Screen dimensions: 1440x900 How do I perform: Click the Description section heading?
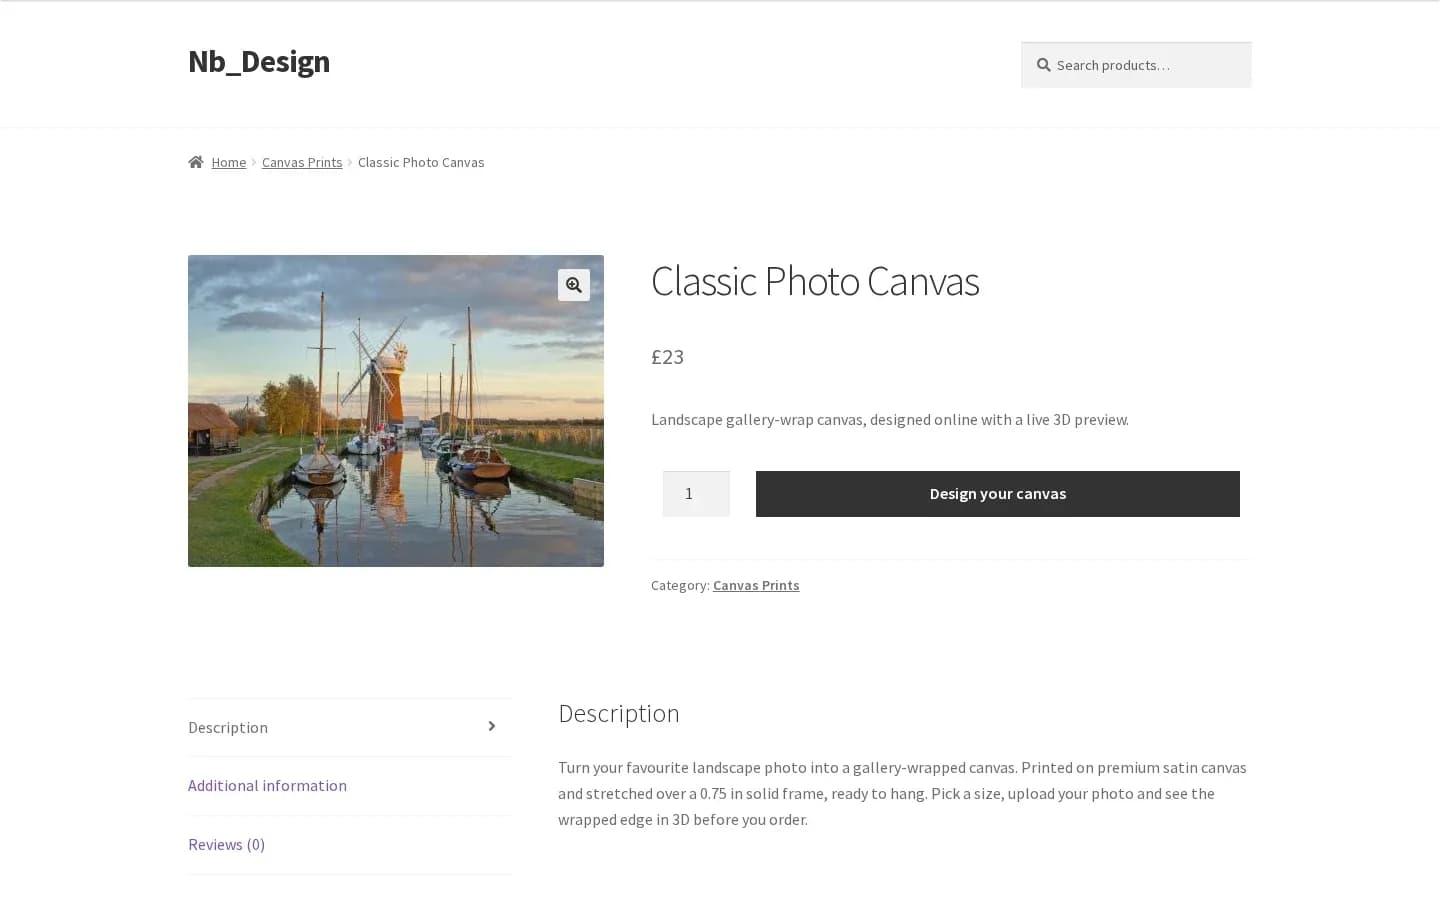click(x=619, y=713)
